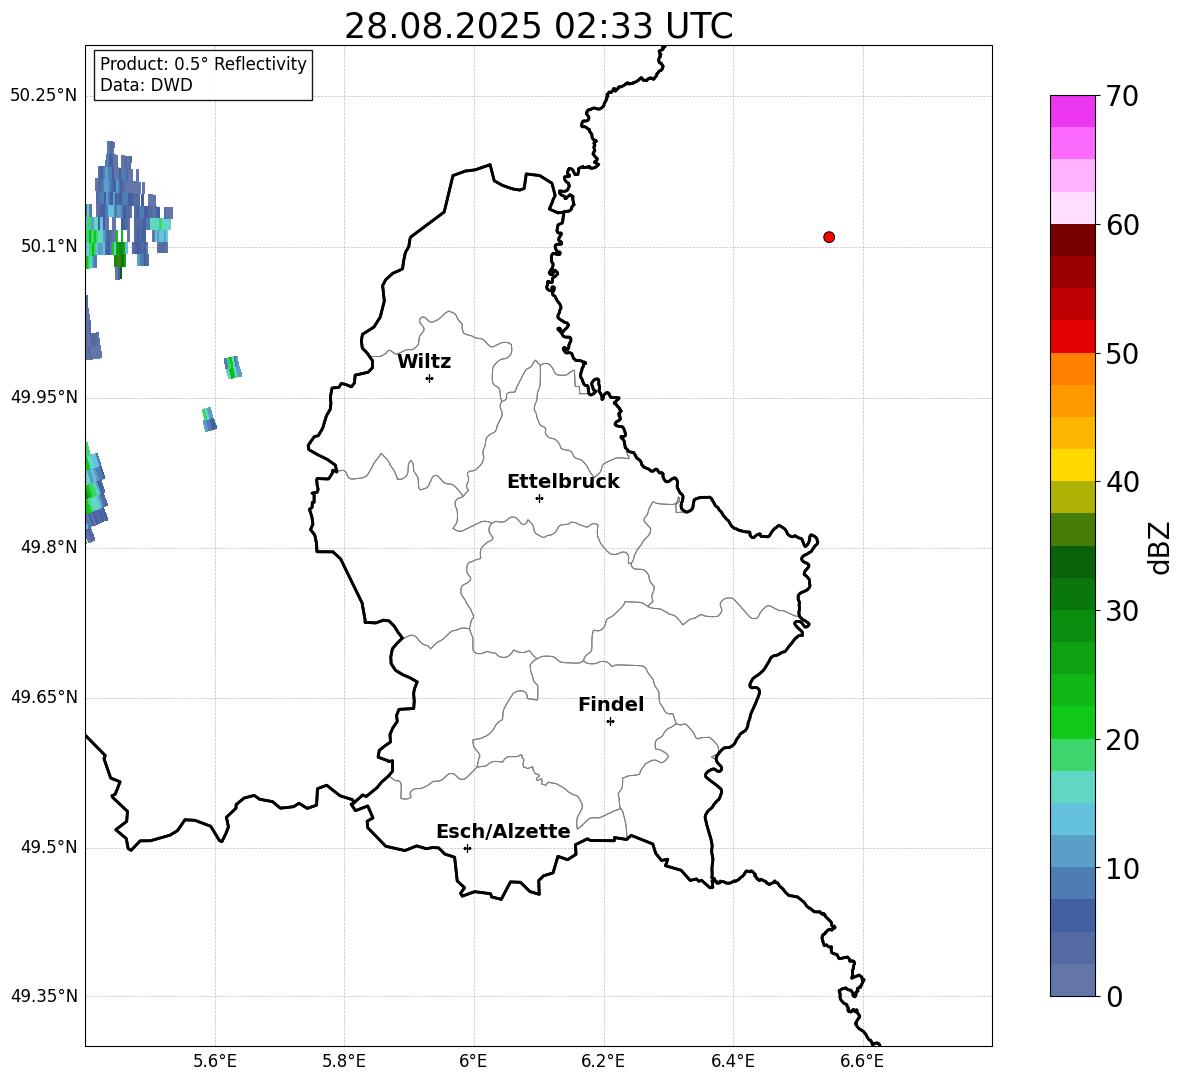Viewport: 1184px width, 1081px height.
Task: Click the 50.25°N latitude tick label
Action: click(43, 96)
